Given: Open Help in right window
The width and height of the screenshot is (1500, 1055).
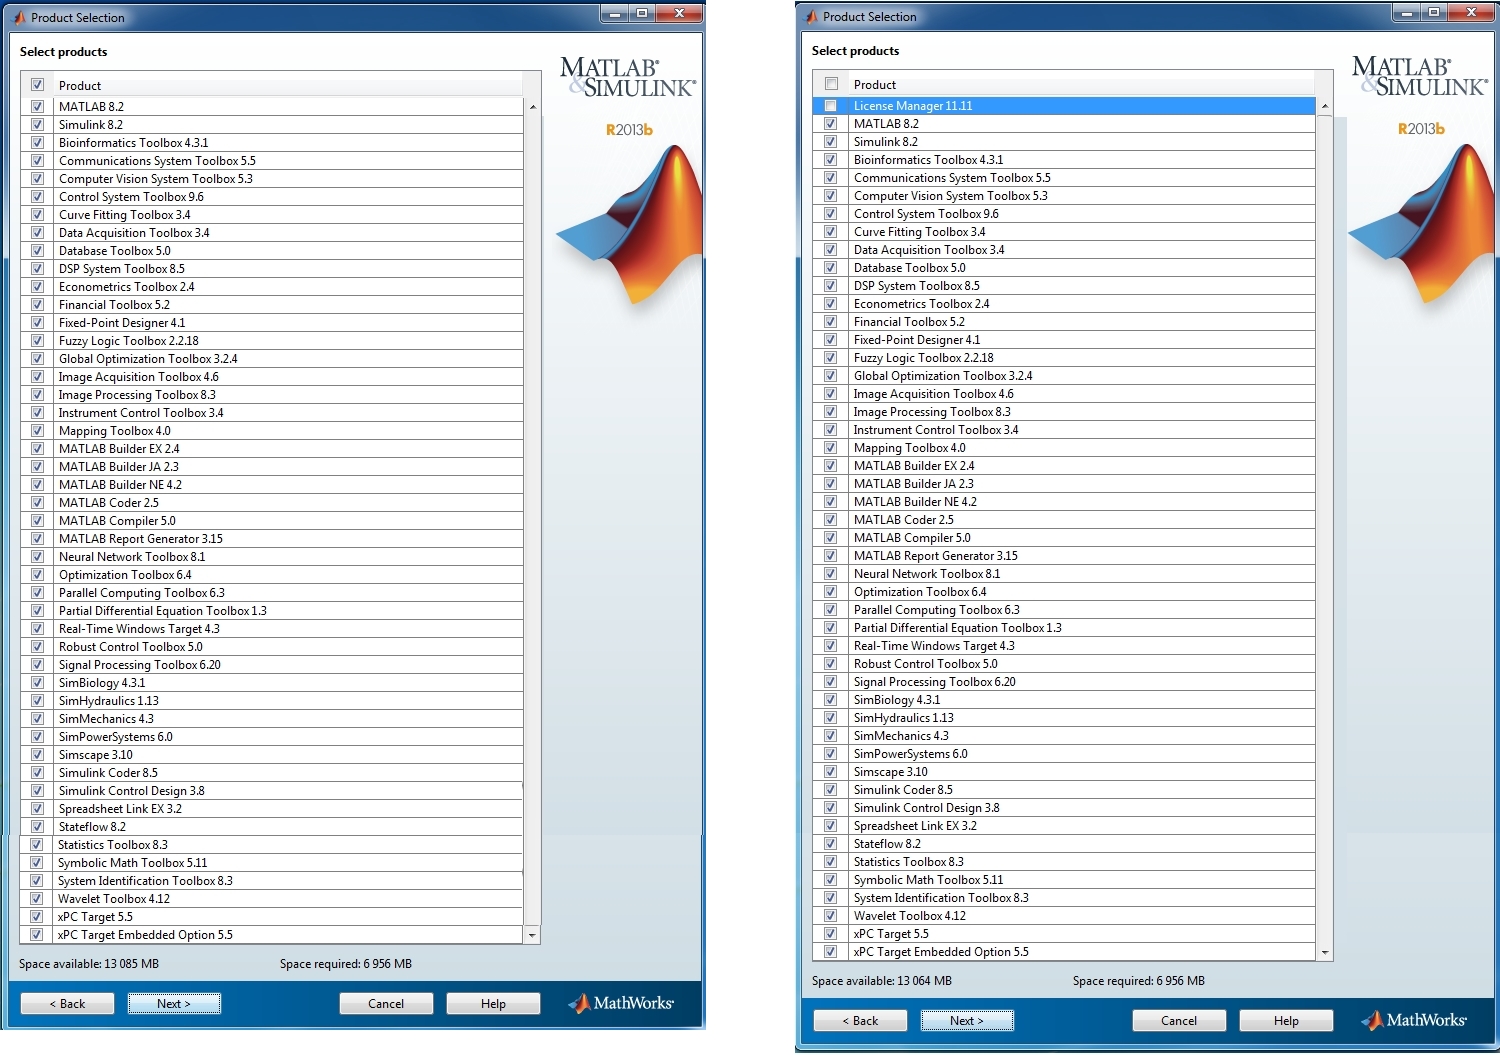Looking at the screenshot, I should point(1286,1020).
